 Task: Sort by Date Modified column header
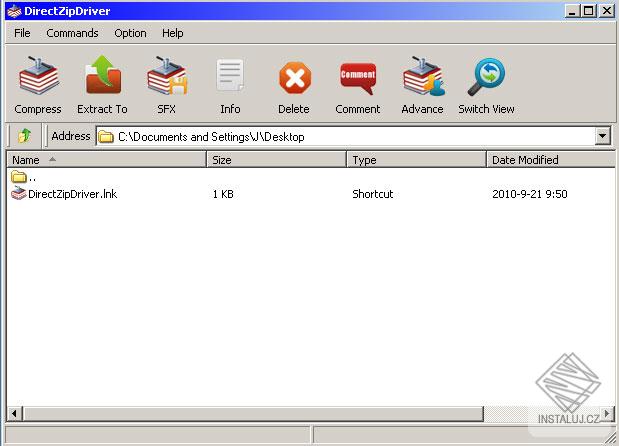(551, 159)
